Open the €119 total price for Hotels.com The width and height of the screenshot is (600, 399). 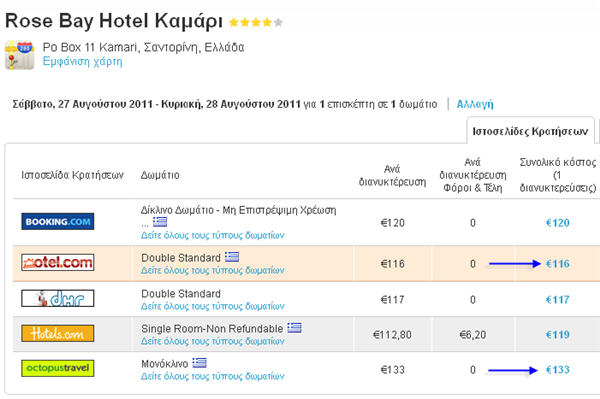click(x=558, y=335)
